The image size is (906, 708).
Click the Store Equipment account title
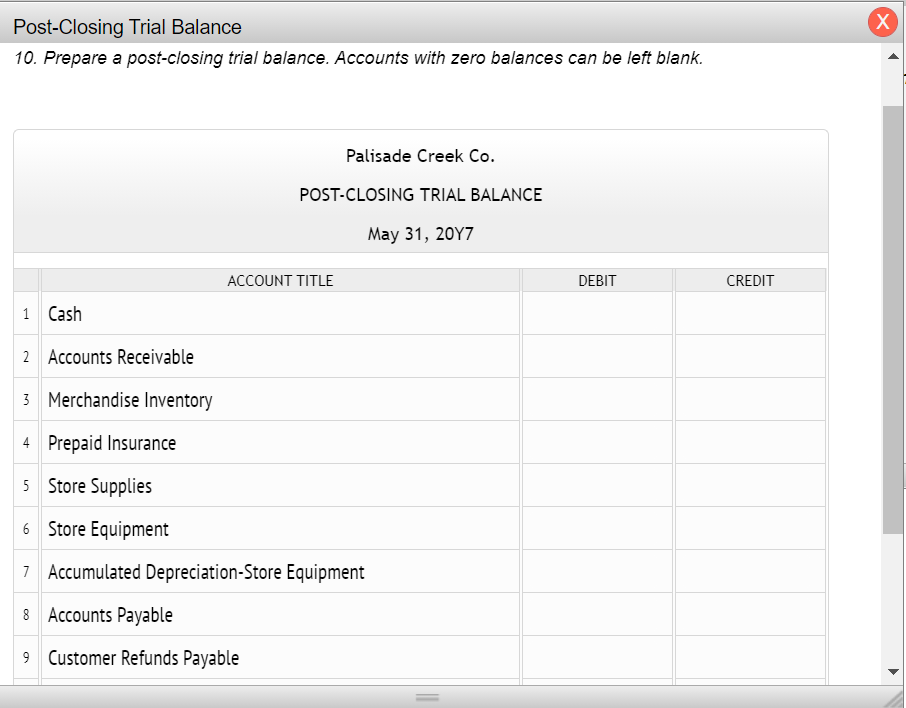108,529
